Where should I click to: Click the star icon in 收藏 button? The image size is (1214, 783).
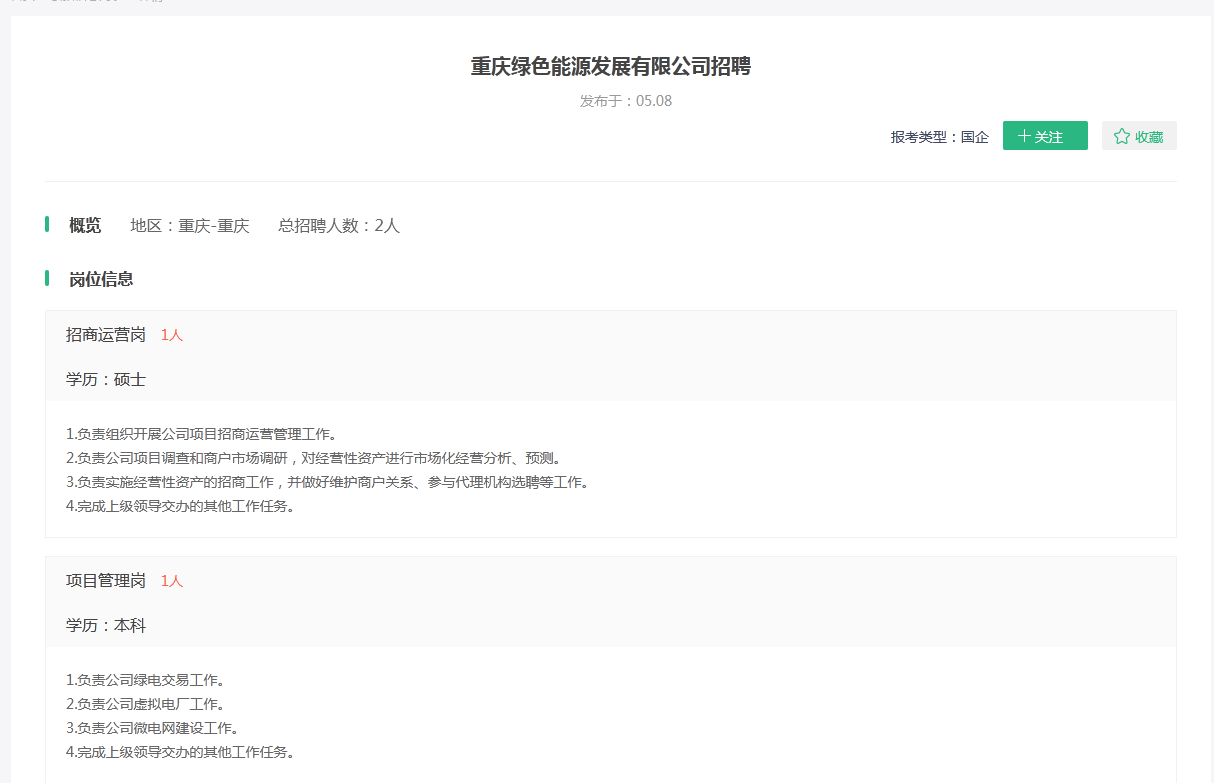pyautogui.click(x=1122, y=136)
